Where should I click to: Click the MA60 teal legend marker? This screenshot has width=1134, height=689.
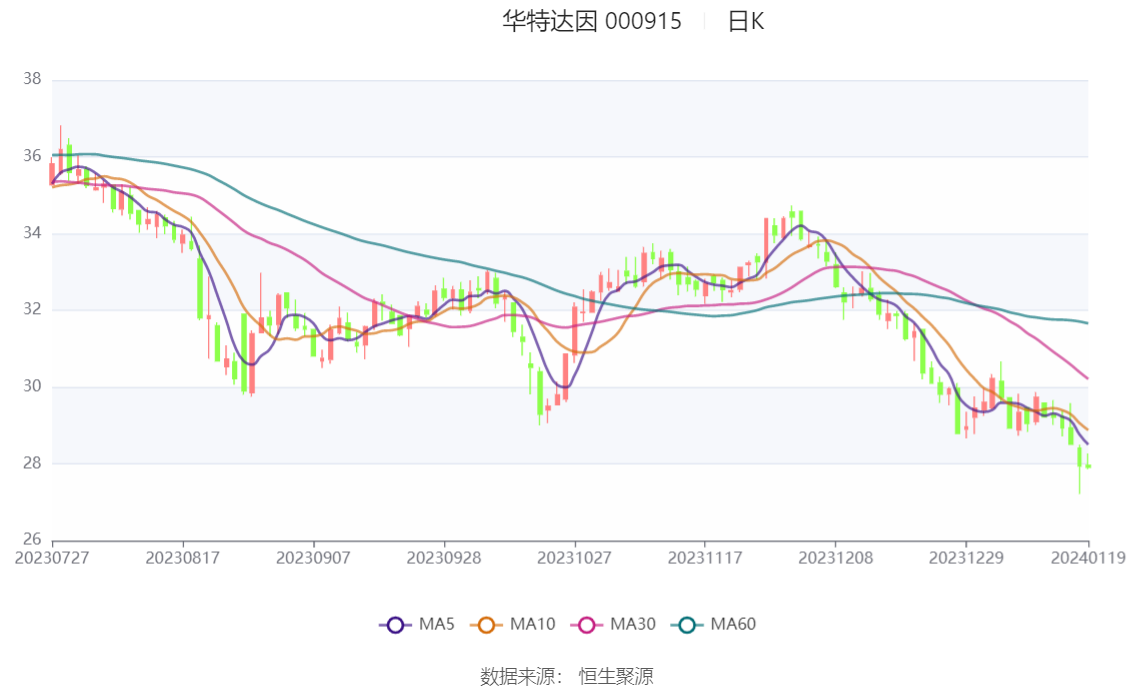click(687, 625)
